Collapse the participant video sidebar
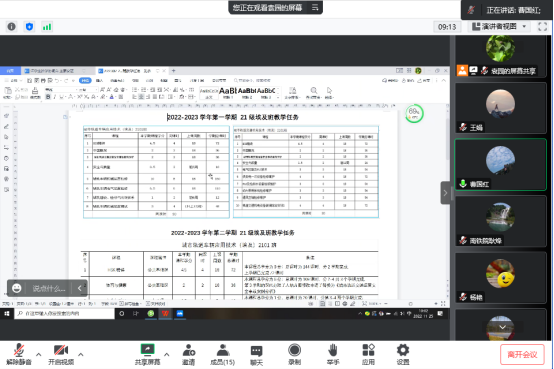The height and width of the screenshot is (369, 554). click(445, 193)
